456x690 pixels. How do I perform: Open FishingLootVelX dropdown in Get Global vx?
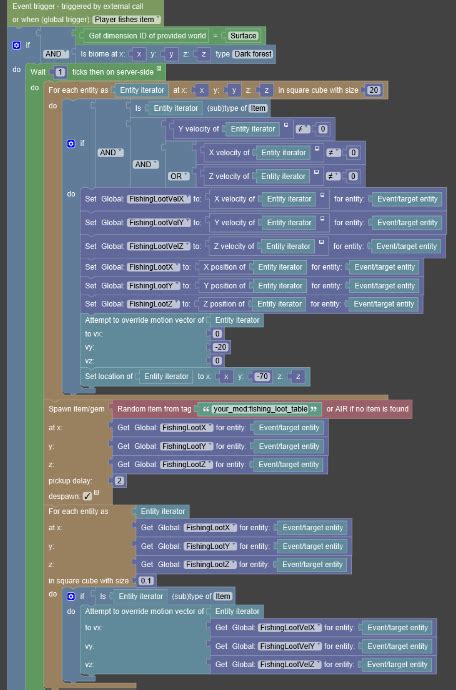(x=290, y=628)
